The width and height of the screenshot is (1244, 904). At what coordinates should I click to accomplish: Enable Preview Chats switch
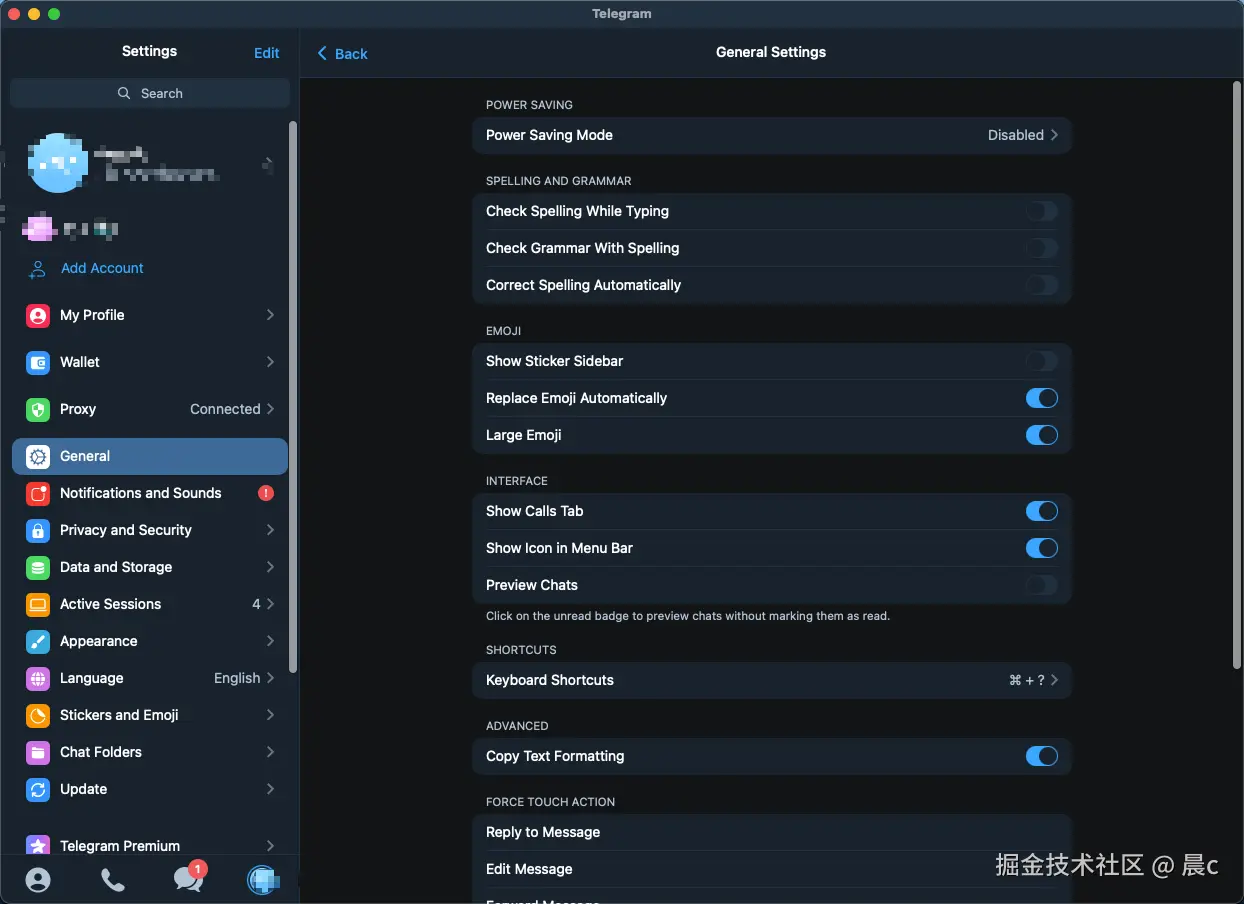tap(1041, 585)
